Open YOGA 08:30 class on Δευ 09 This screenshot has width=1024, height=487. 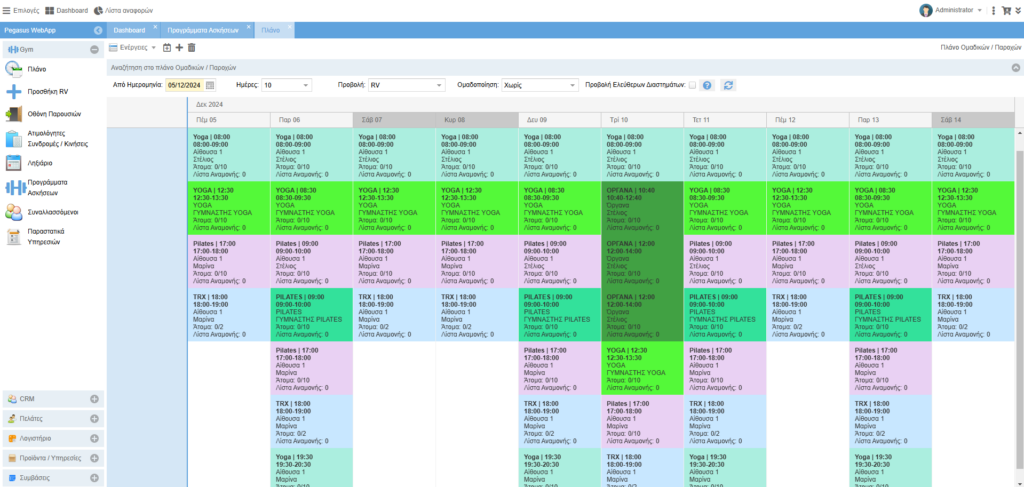click(560, 208)
